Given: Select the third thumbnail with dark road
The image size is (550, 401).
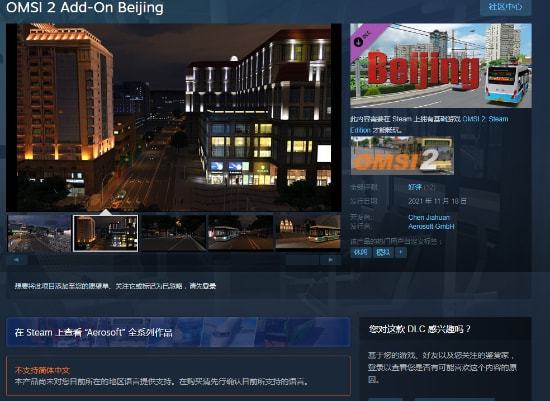Looking at the screenshot, I should tap(173, 233).
